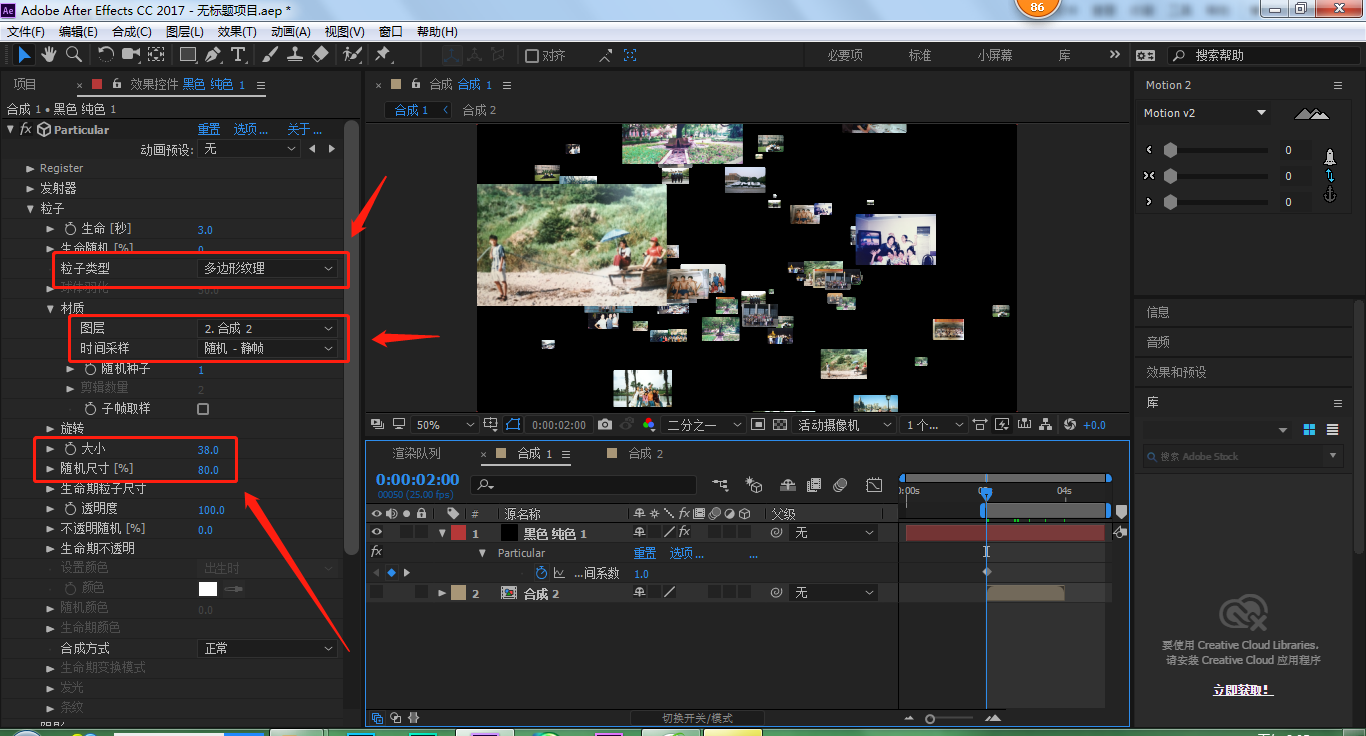
Task: Toggle stopwatch for 大小 property
Action: tap(70, 449)
